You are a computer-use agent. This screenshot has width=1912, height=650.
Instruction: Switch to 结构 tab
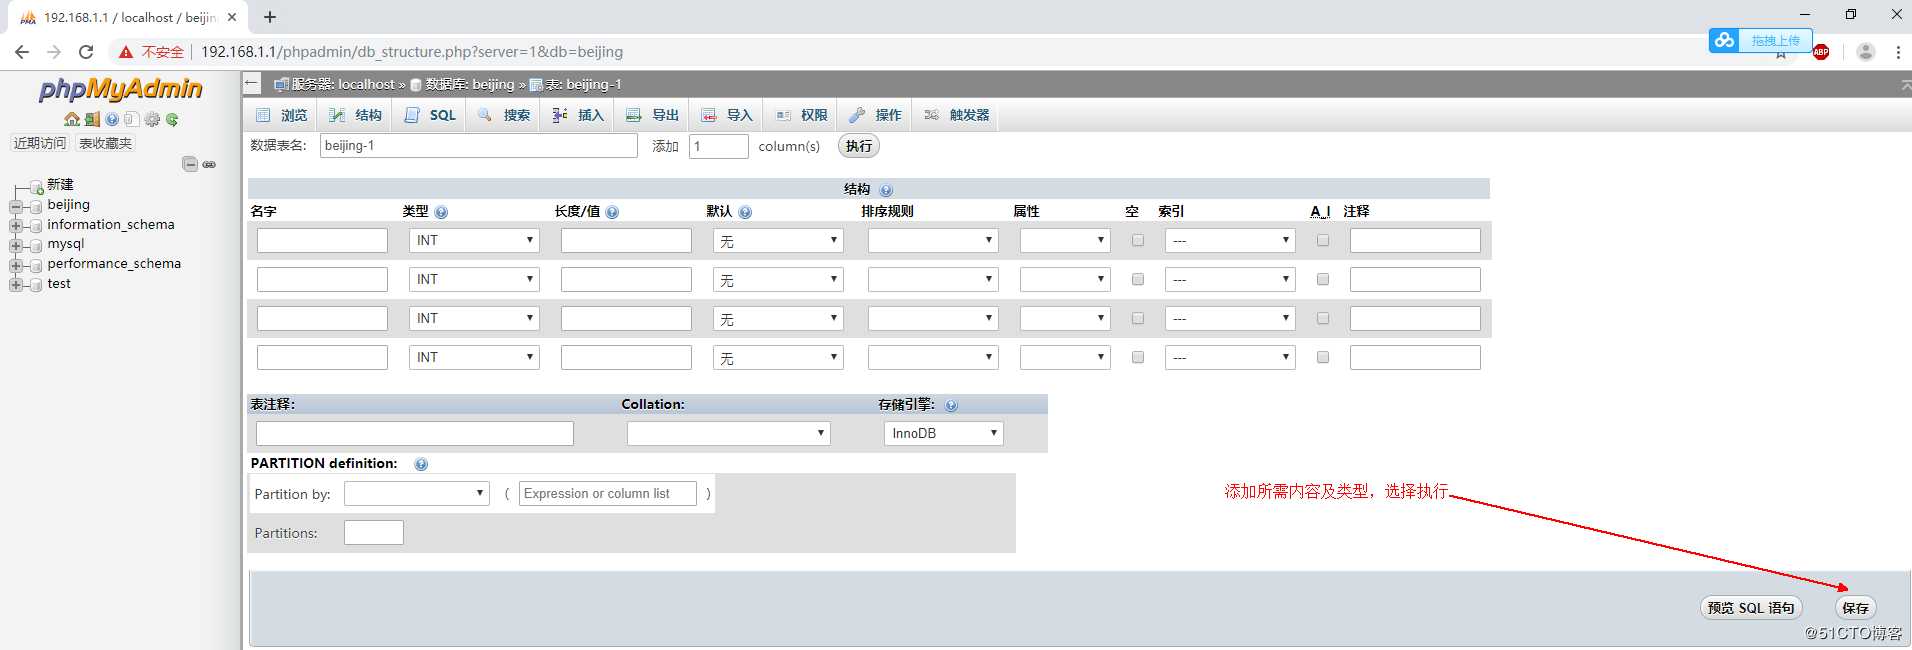click(356, 115)
